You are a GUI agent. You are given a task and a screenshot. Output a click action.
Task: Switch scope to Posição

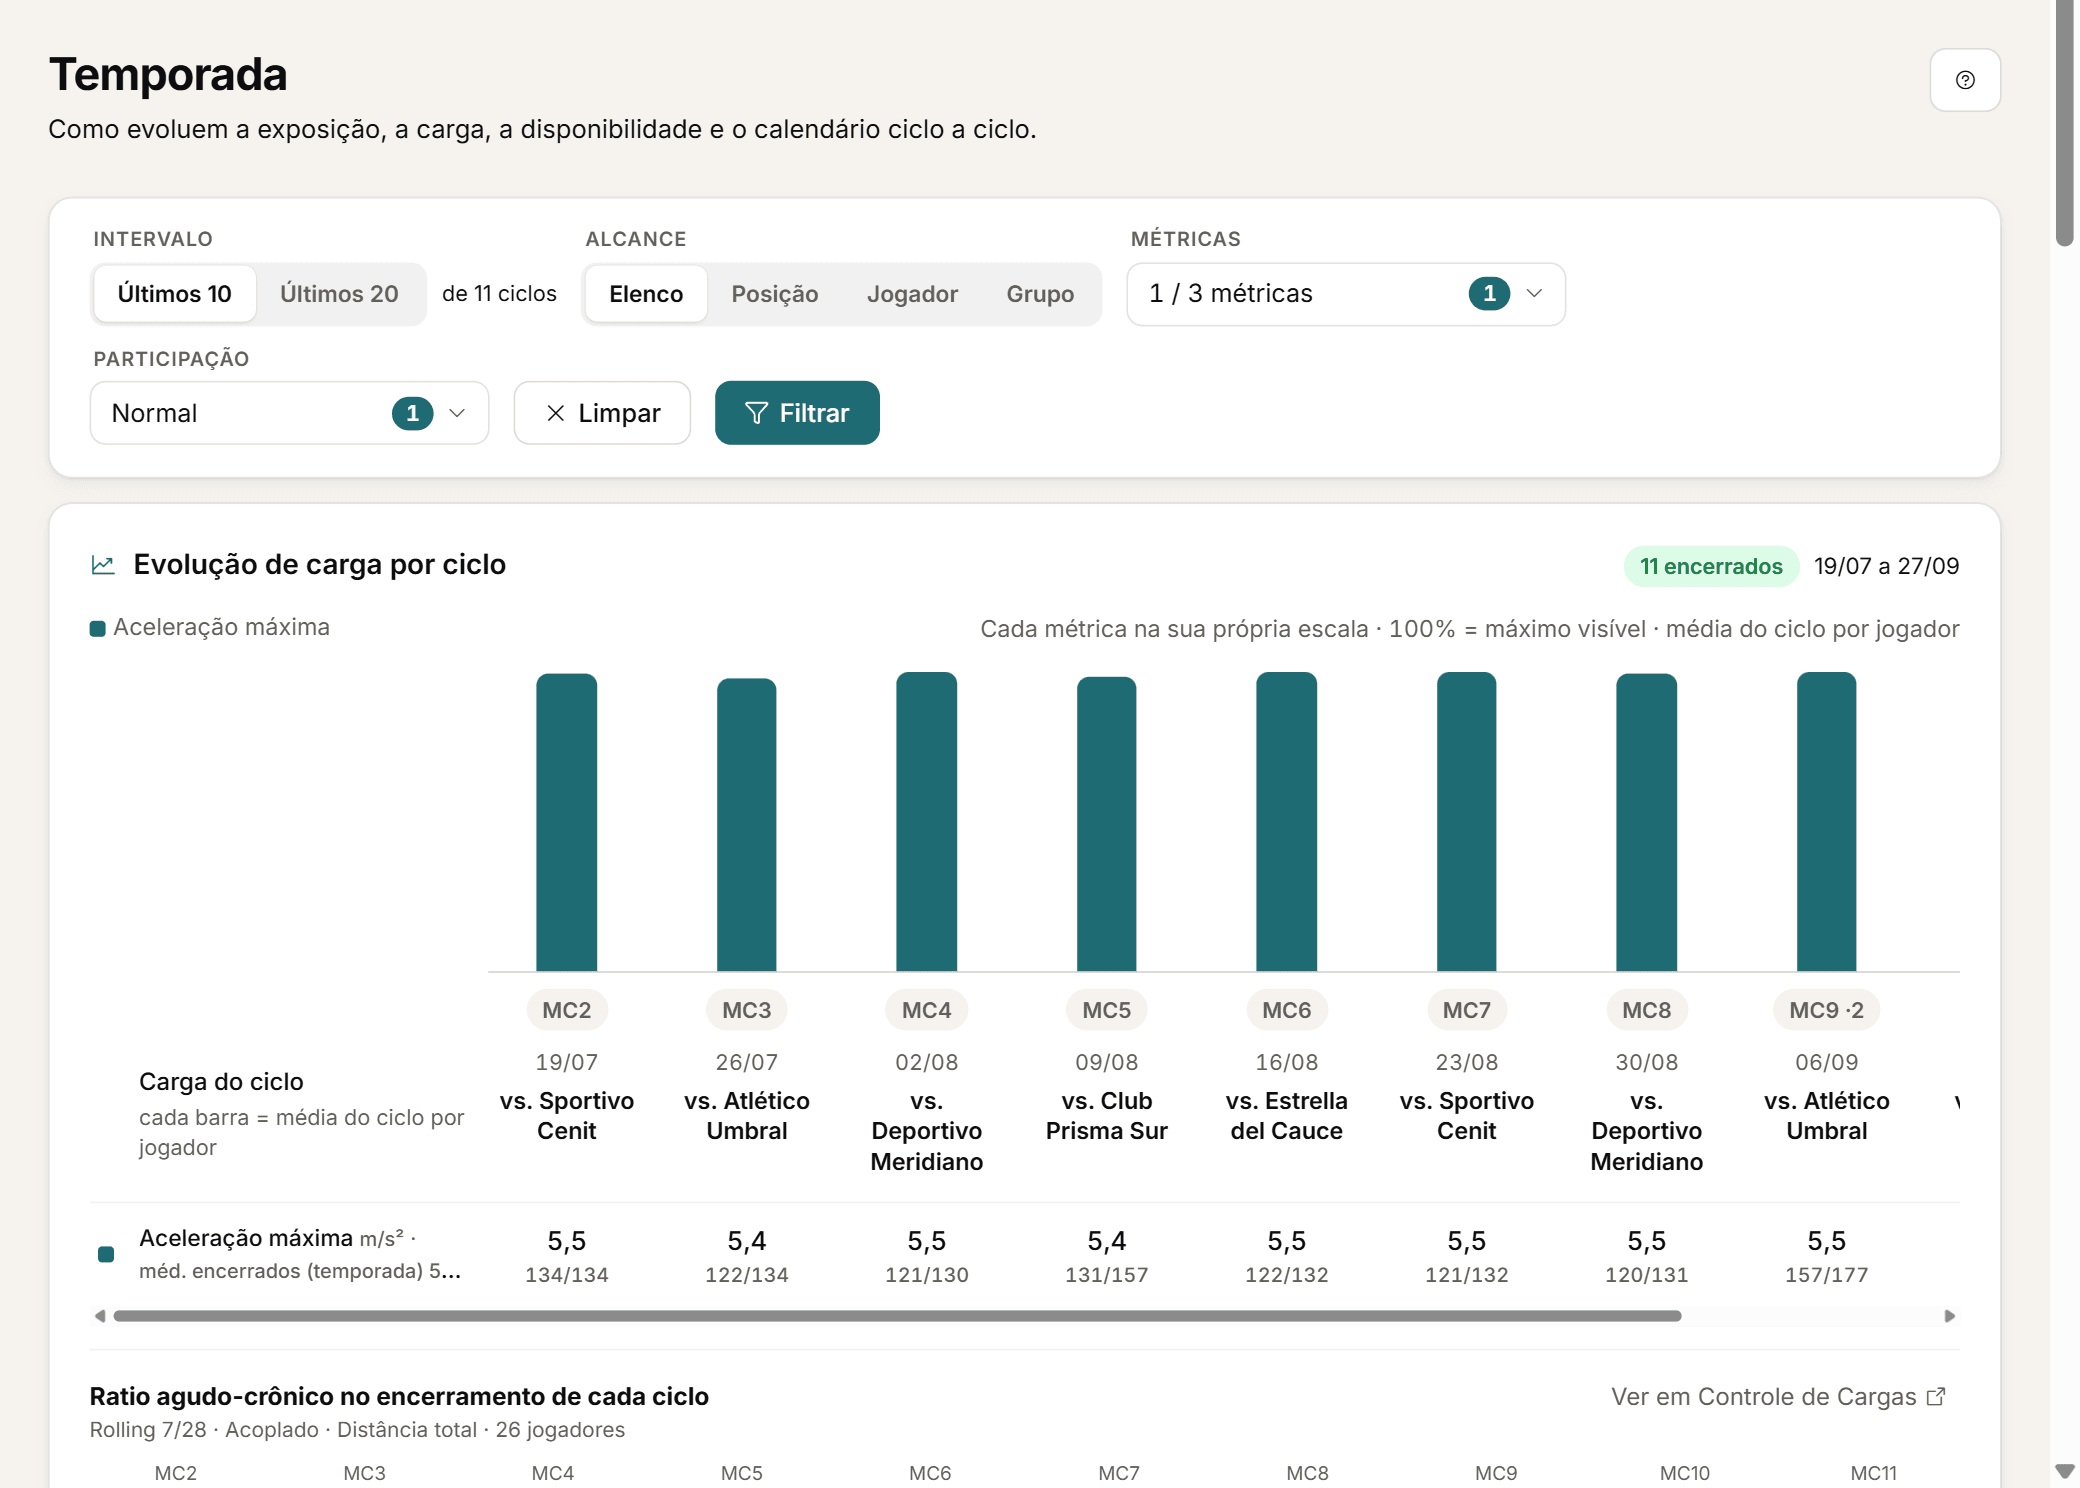[x=775, y=294]
